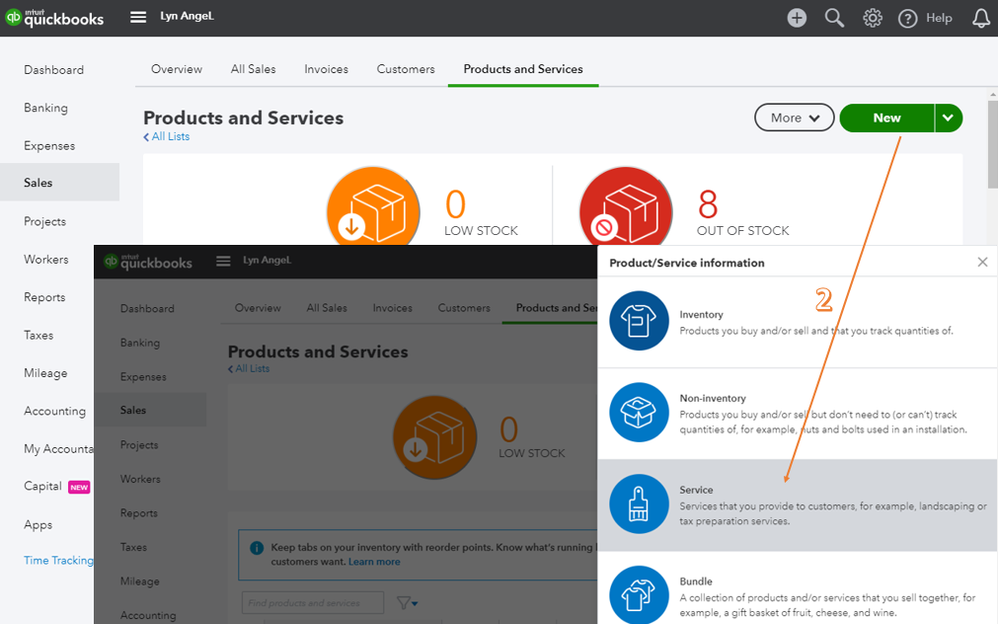Click Lyn AngeL company name in main header
This screenshot has width=998, height=624.
tap(187, 16)
